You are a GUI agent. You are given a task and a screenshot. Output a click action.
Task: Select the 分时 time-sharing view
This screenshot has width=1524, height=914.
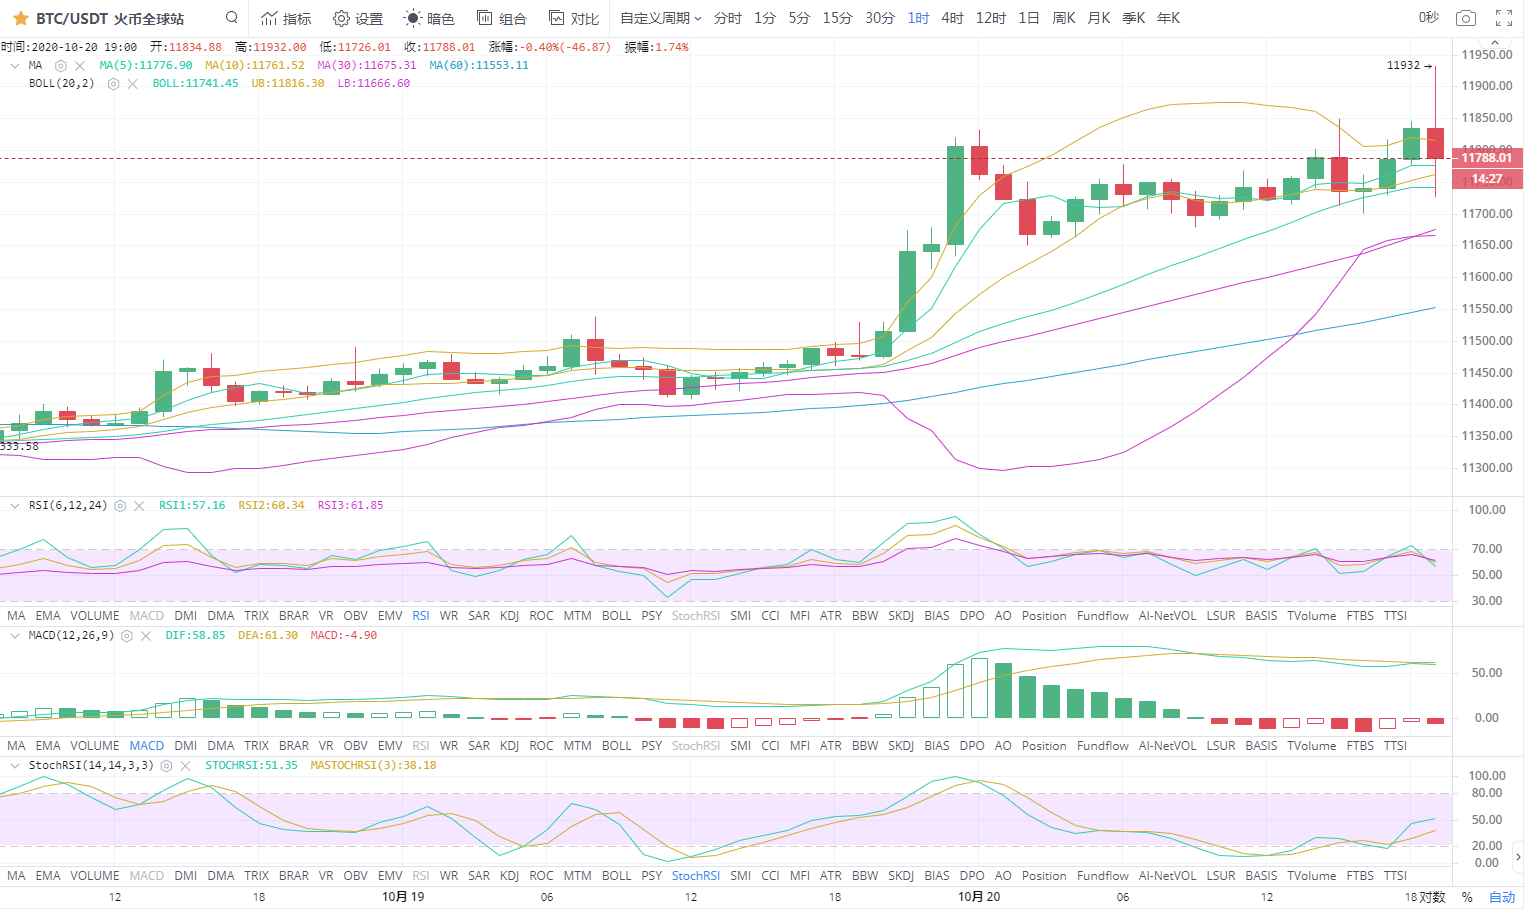[728, 18]
